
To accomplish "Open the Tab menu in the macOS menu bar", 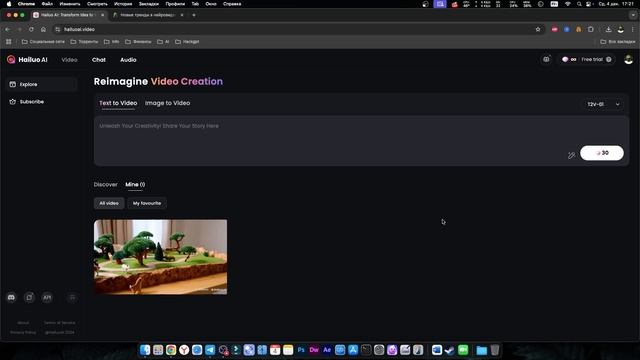I will pos(195,4).
